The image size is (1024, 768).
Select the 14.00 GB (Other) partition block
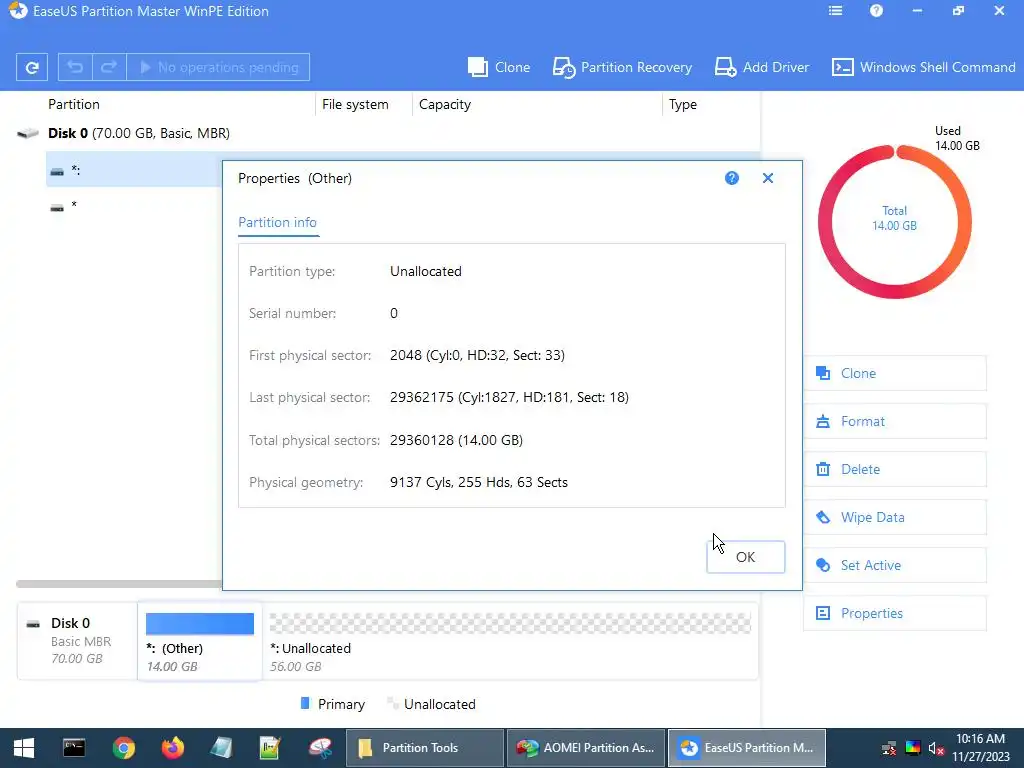point(200,641)
